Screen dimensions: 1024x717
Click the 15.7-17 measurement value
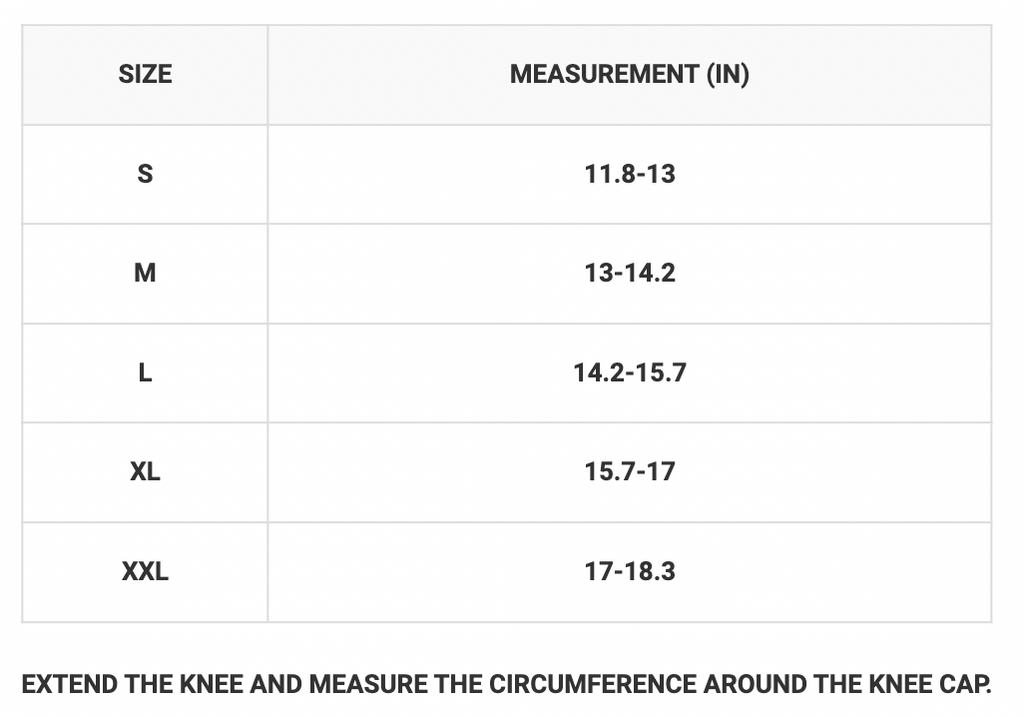point(630,472)
